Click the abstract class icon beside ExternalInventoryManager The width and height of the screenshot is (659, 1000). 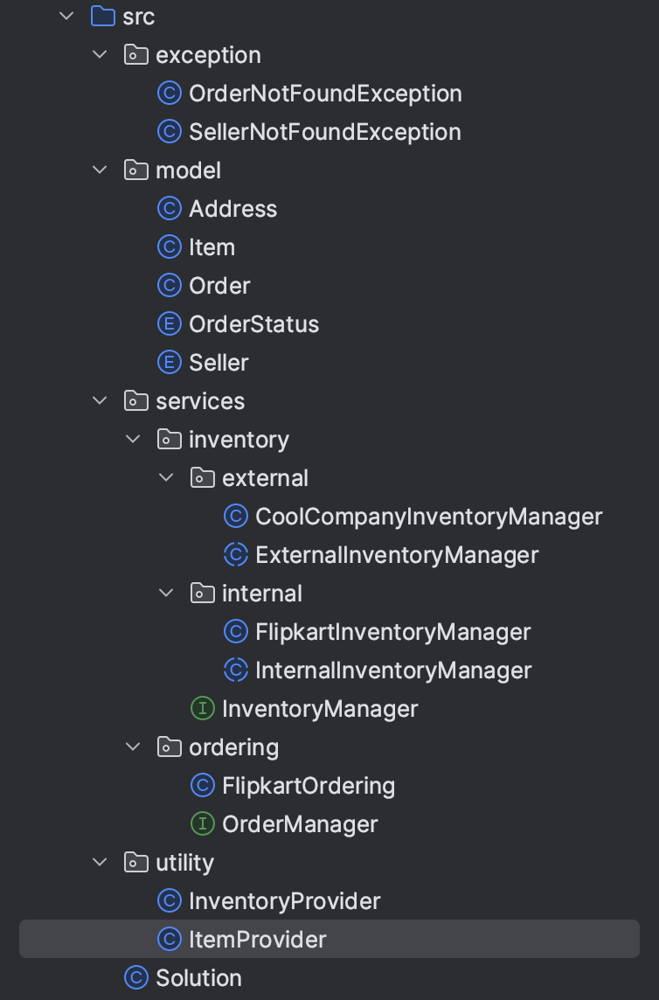click(235, 555)
